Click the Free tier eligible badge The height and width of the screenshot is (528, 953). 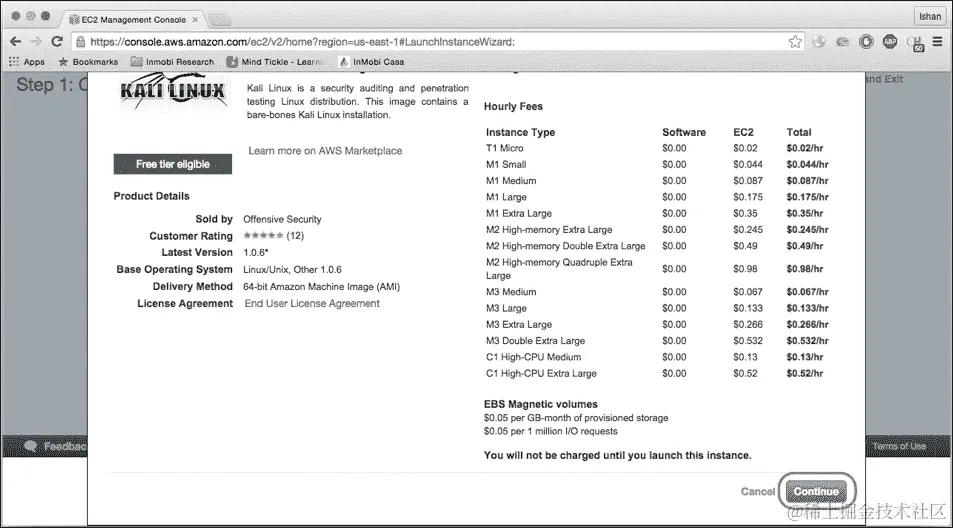click(x=173, y=164)
